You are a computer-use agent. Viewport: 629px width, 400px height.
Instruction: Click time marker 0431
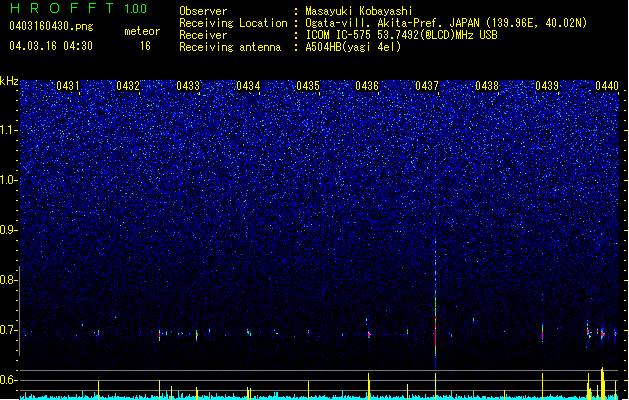click(68, 86)
